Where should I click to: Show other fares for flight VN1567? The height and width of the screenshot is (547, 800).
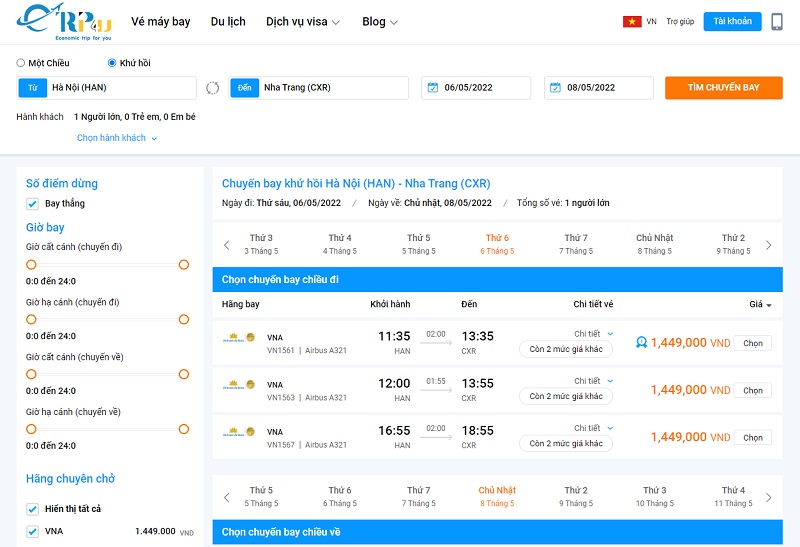point(566,443)
